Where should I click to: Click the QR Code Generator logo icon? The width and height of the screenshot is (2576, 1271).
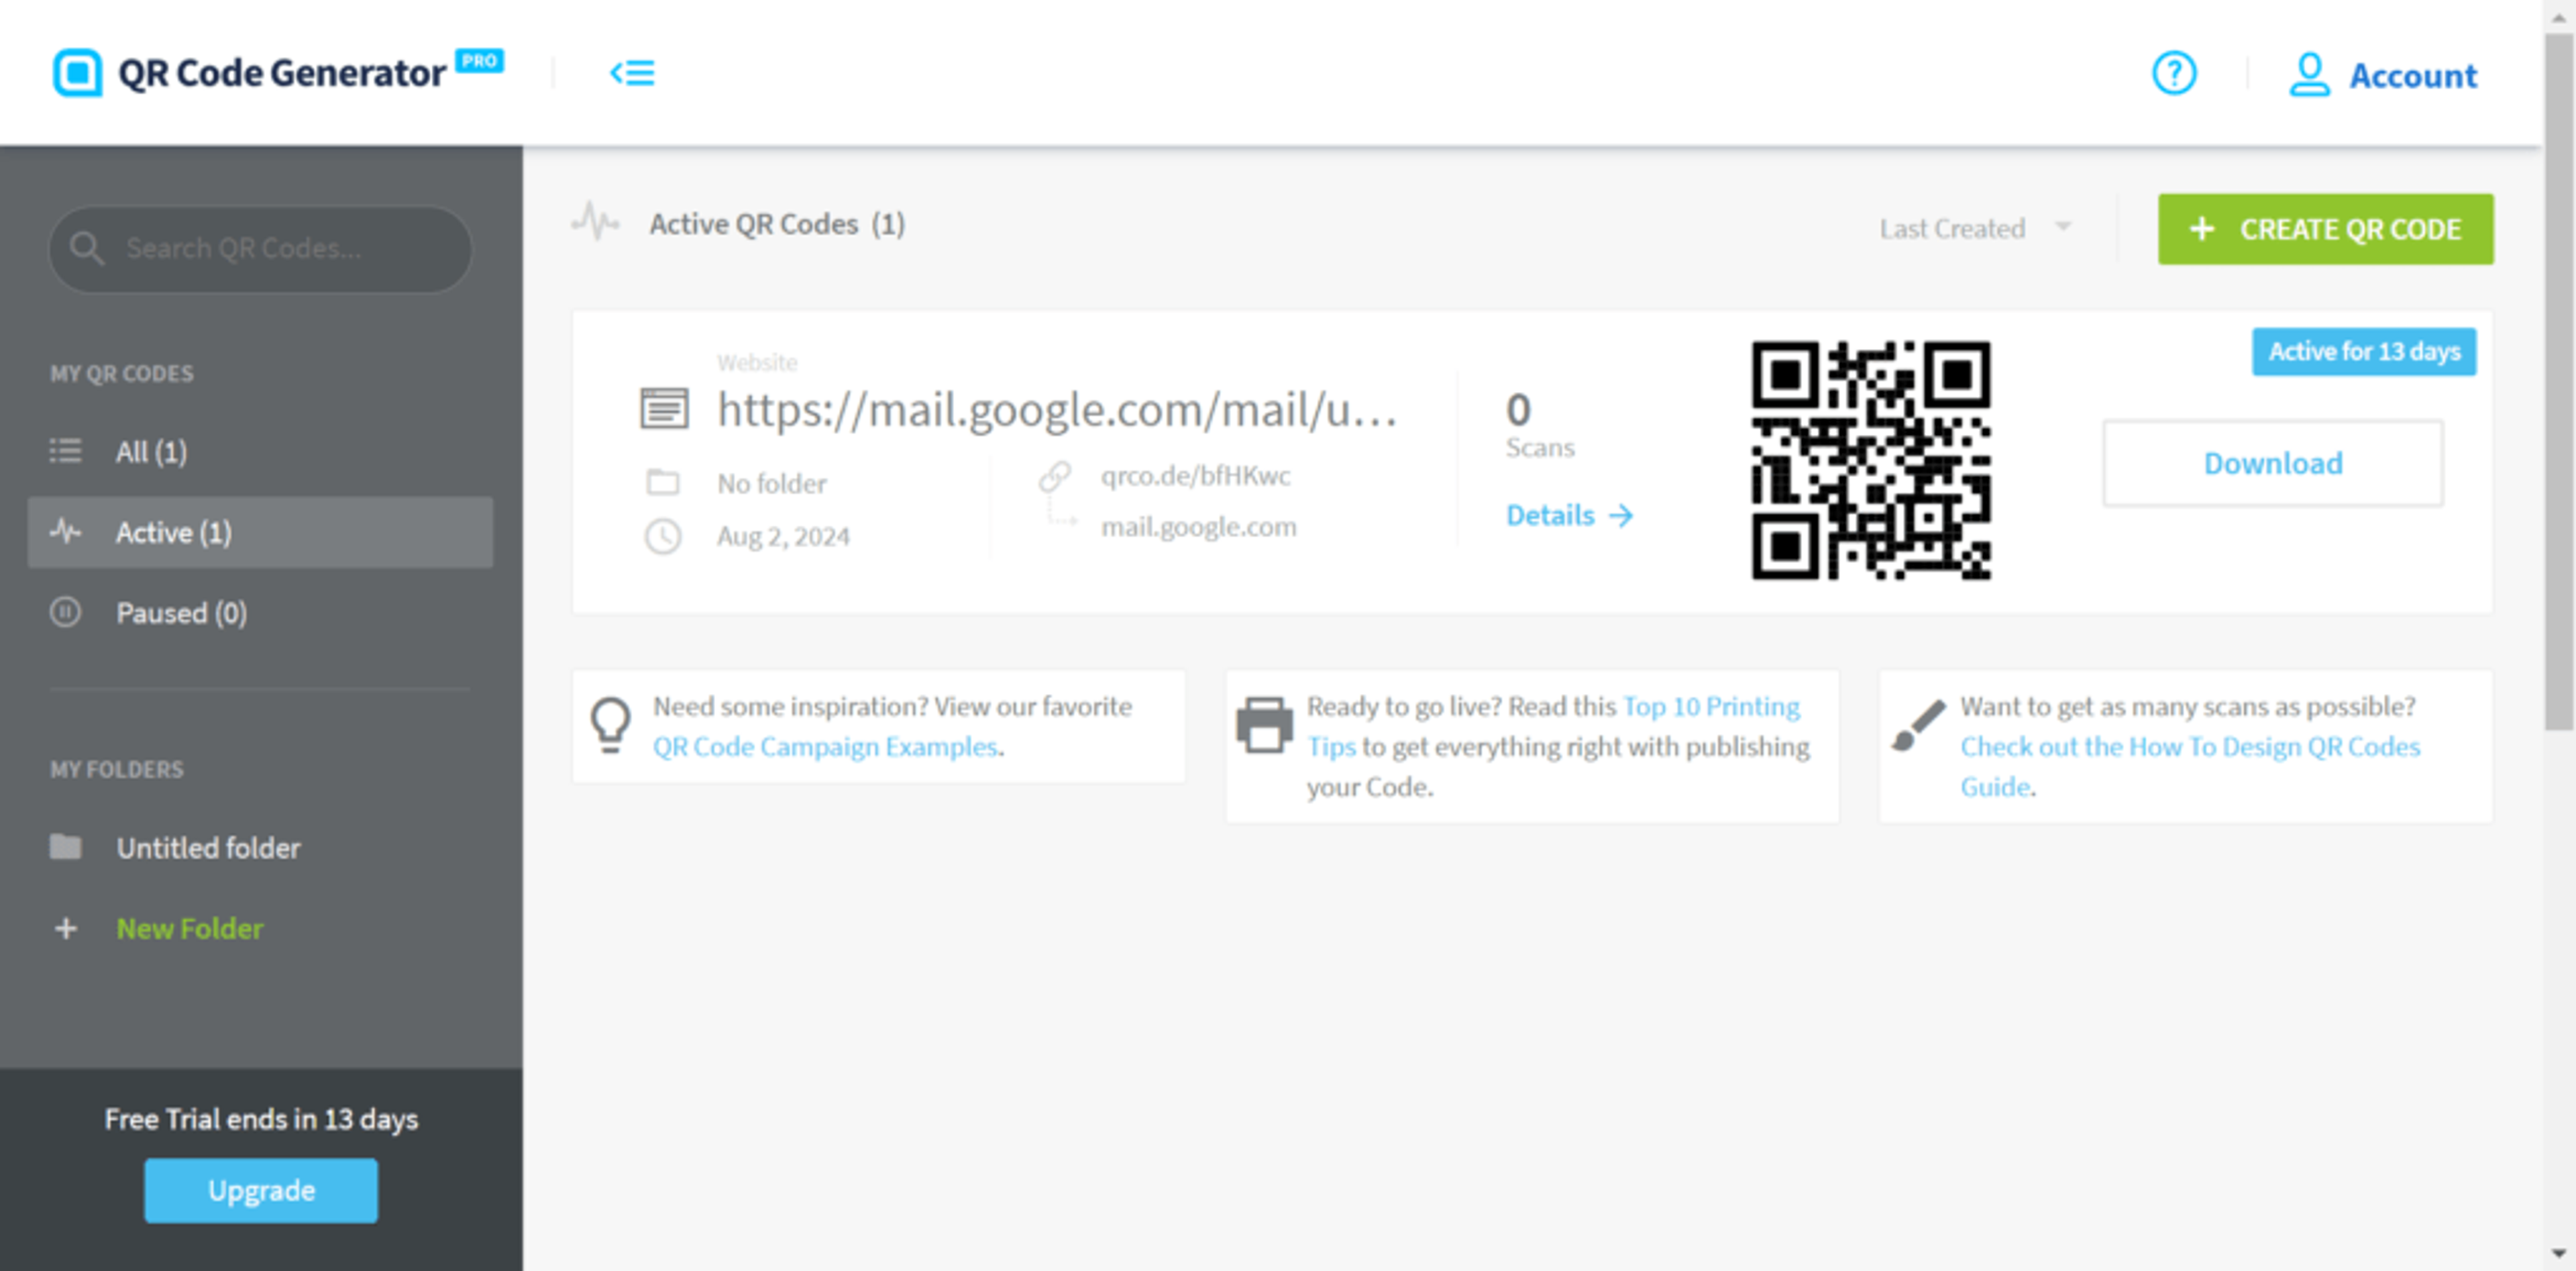pos(77,73)
